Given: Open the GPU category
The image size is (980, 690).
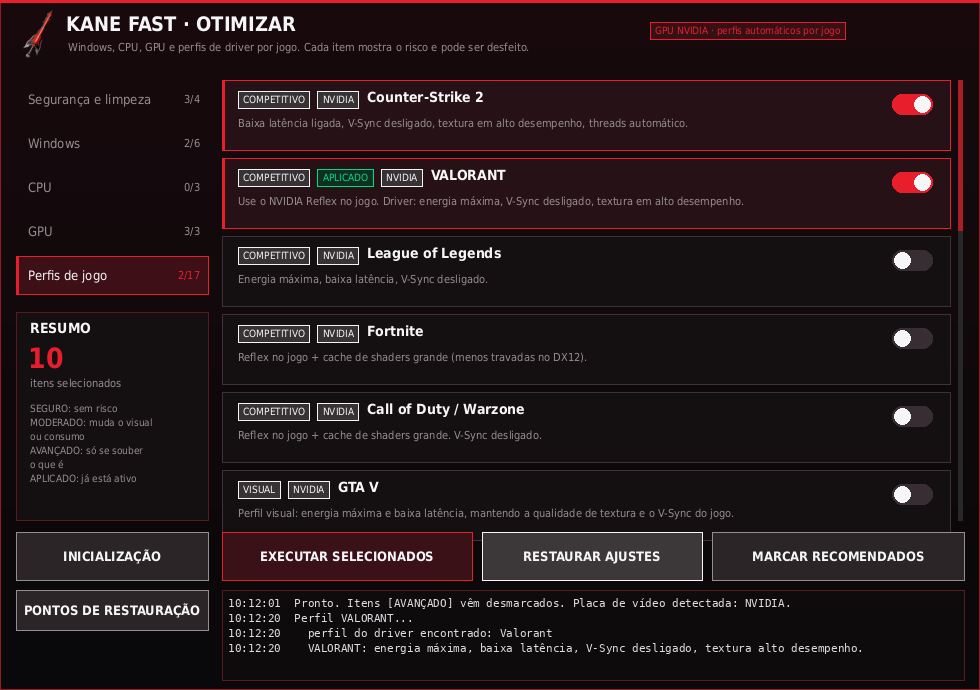Looking at the screenshot, I should tap(112, 231).
